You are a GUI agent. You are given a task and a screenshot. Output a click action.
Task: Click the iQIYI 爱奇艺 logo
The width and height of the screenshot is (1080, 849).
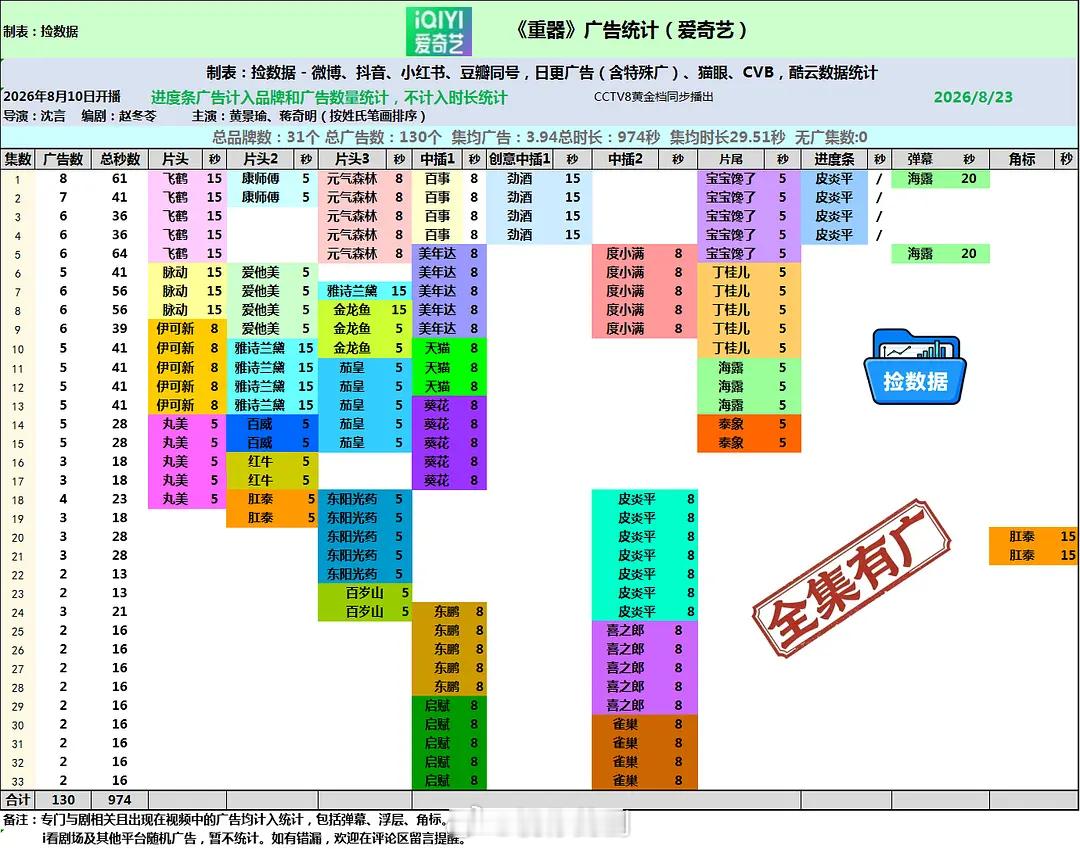(x=439, y=31)
